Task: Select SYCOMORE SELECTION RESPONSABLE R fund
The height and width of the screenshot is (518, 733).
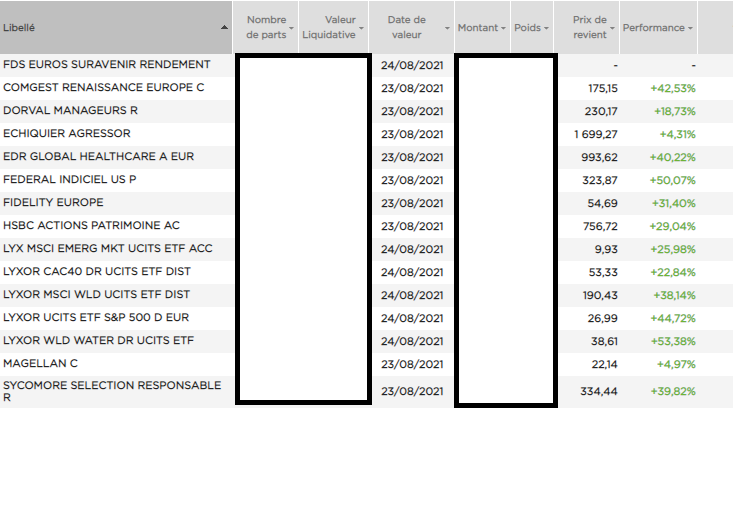Action: (112, 391)
